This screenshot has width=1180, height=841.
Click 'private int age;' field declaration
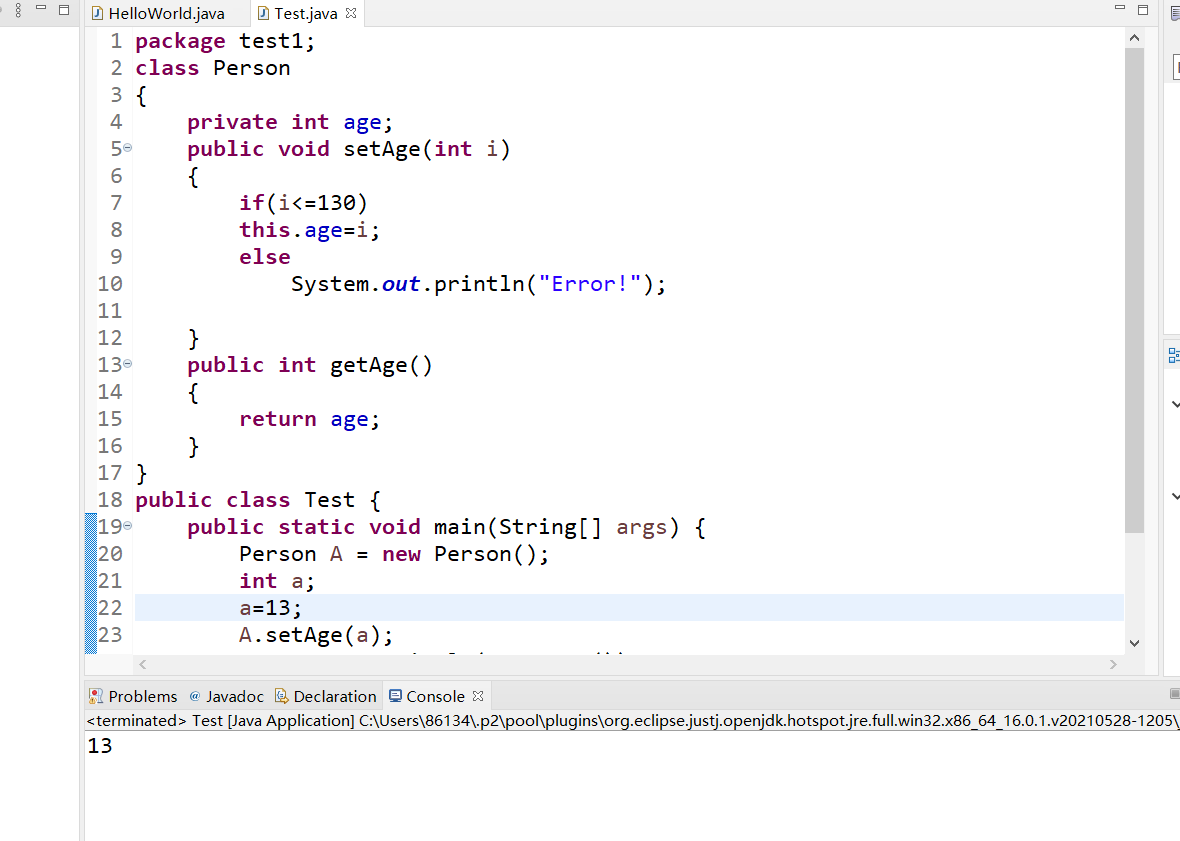(290, 123)
